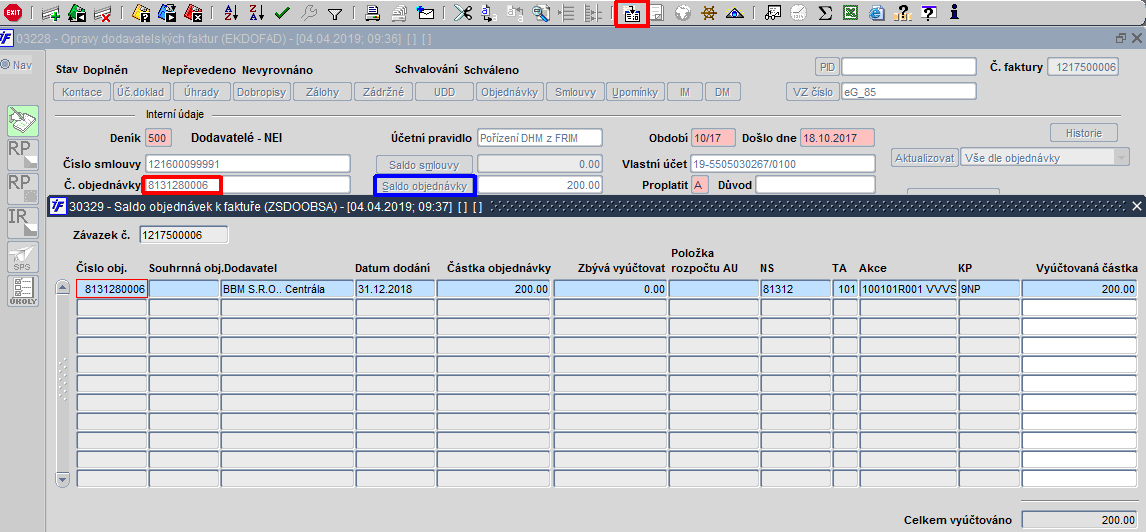Click the green hand-writing icon in left sidebar
The height and width of the screenshot is (532, 1146).
pos(23,121)
